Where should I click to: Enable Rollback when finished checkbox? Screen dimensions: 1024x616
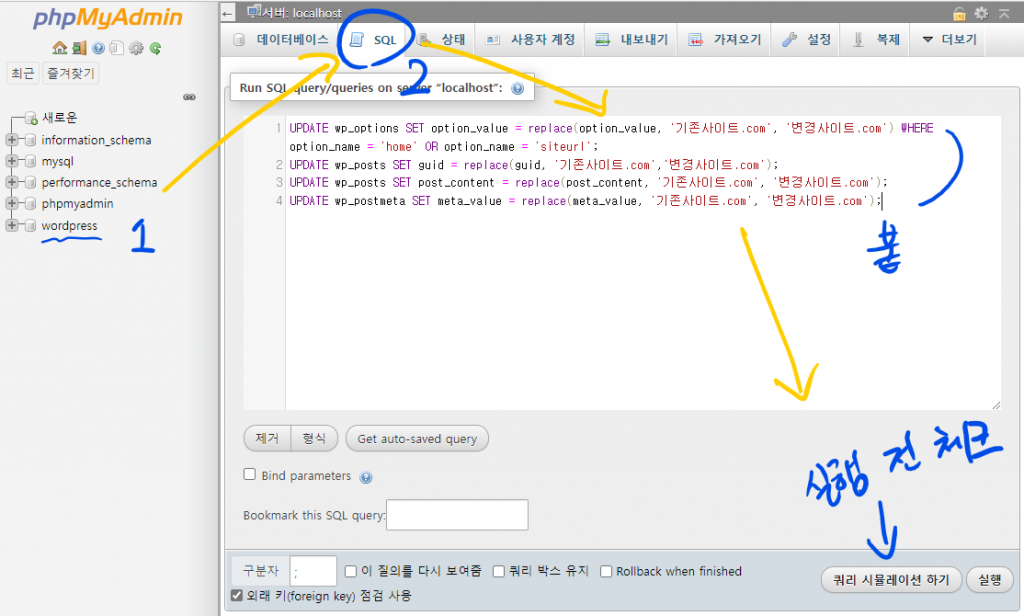(x=606, y=572)
